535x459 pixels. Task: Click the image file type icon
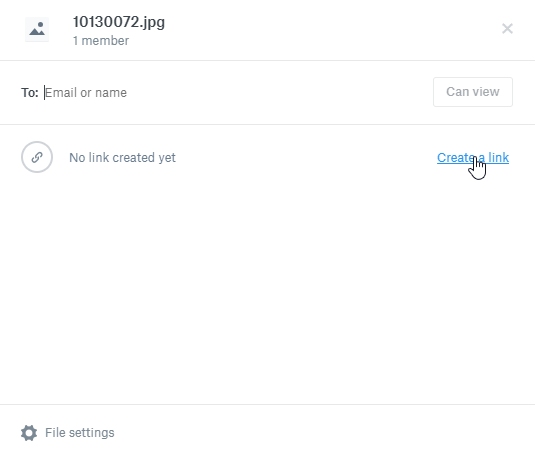[37, 29]
